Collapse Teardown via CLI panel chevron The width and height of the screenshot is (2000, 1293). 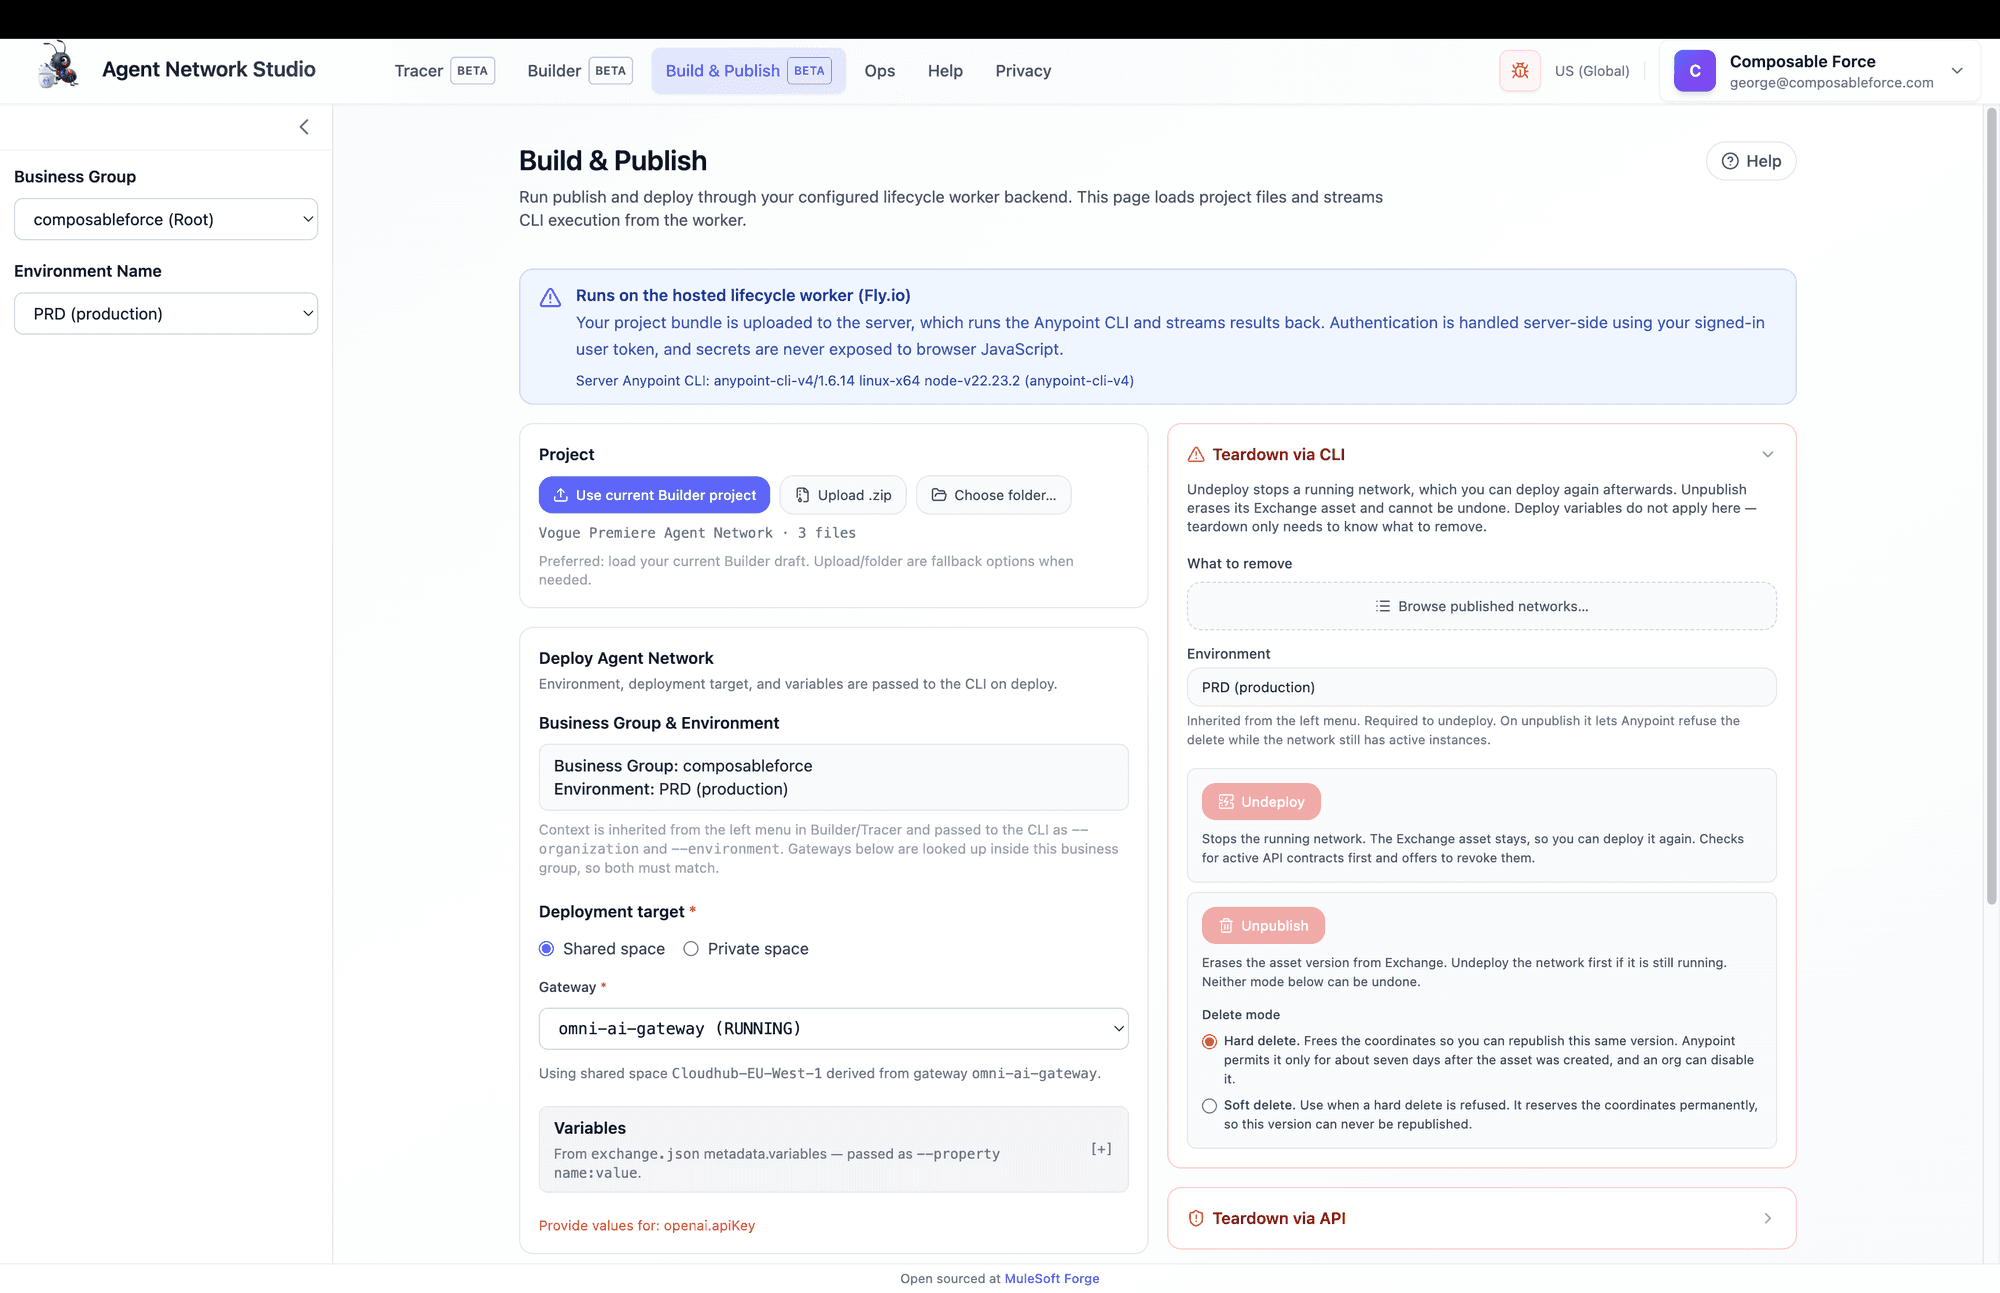pos(1768,455)
